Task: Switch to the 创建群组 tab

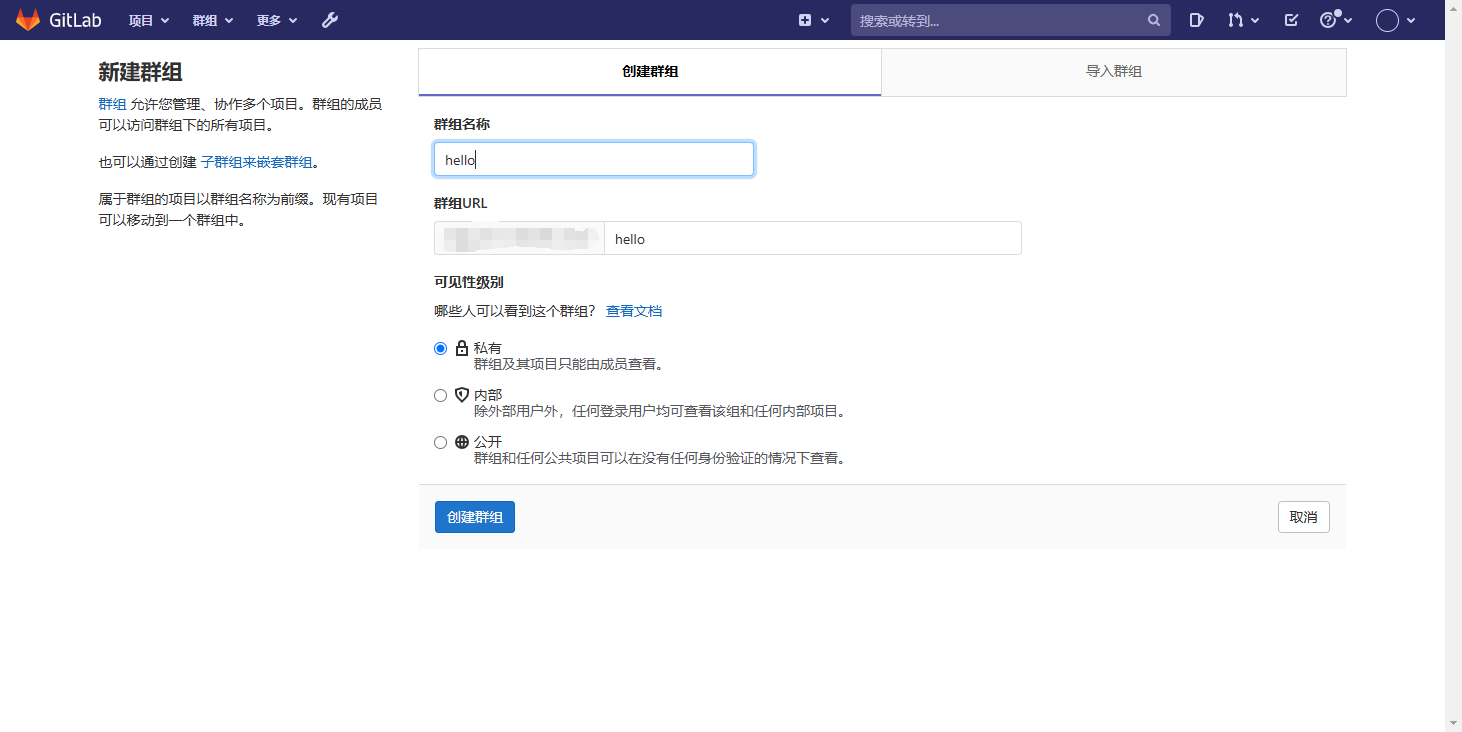Action: pyautogui.click(x=650, y=72)
